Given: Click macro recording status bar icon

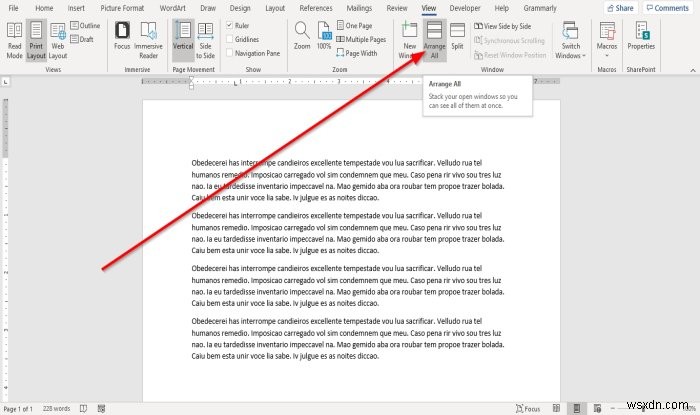Looking at the screenshot, I should 102,409.
